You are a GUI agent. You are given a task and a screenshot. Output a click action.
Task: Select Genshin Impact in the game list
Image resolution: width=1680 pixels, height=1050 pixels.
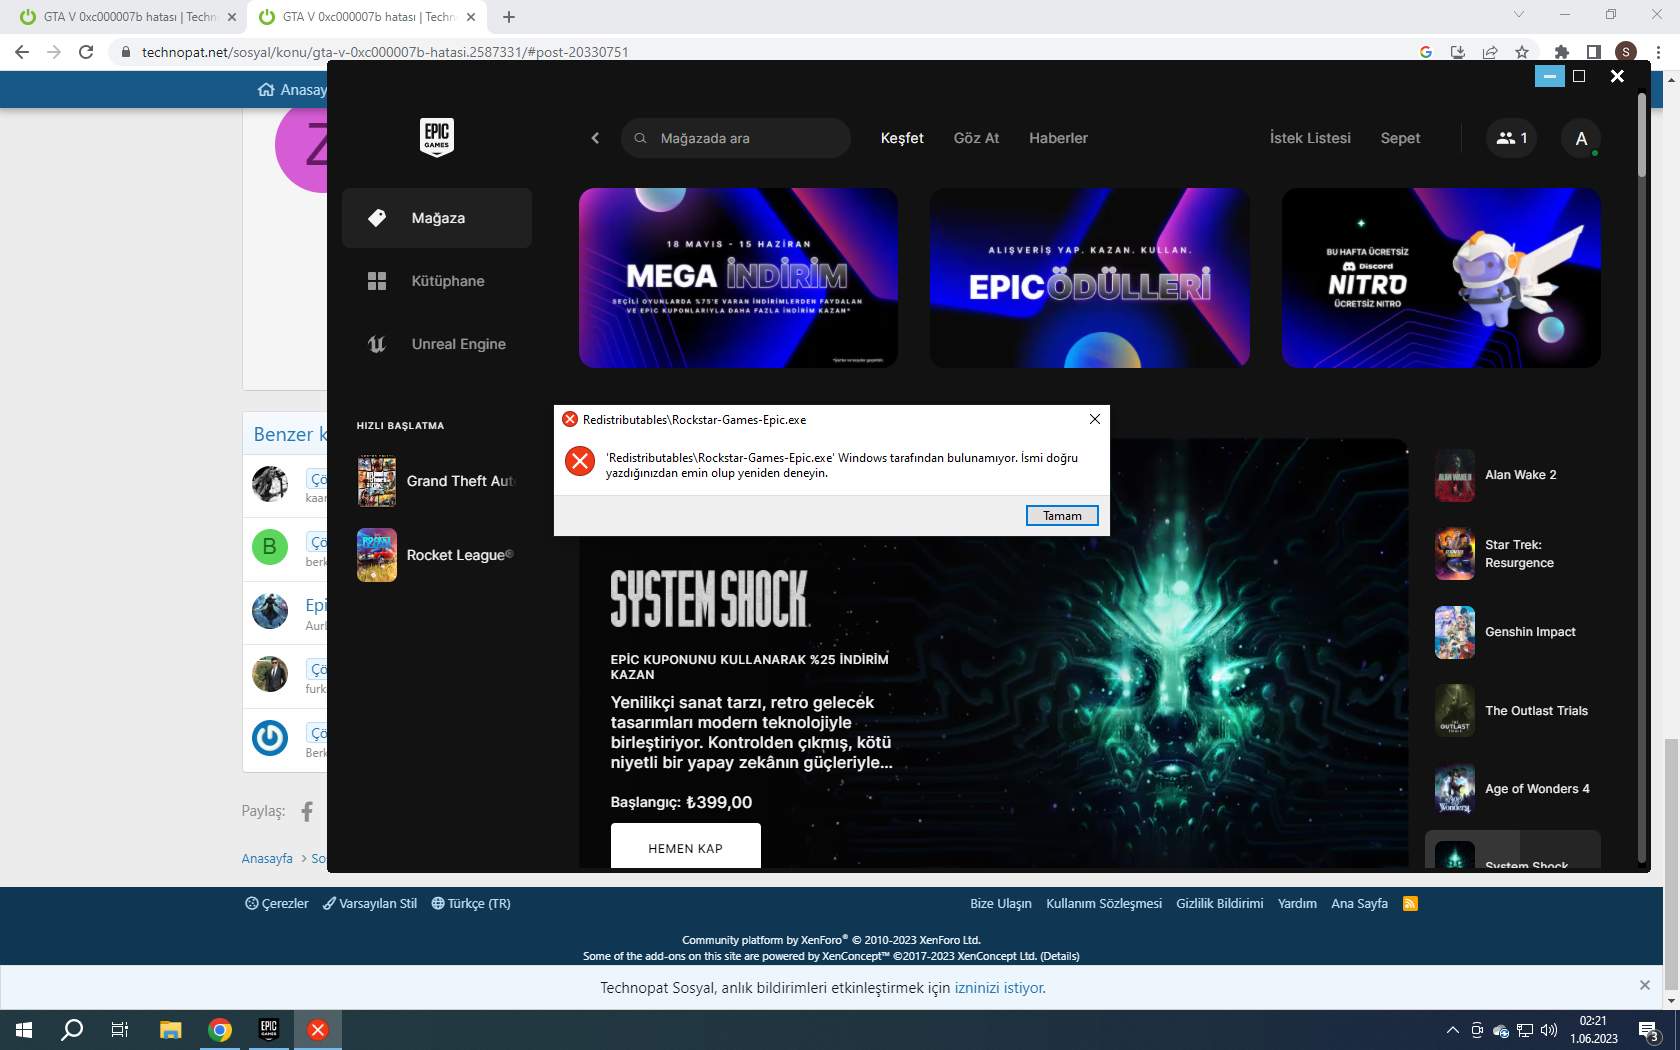pyautogui.click(x=1513, y=632)
